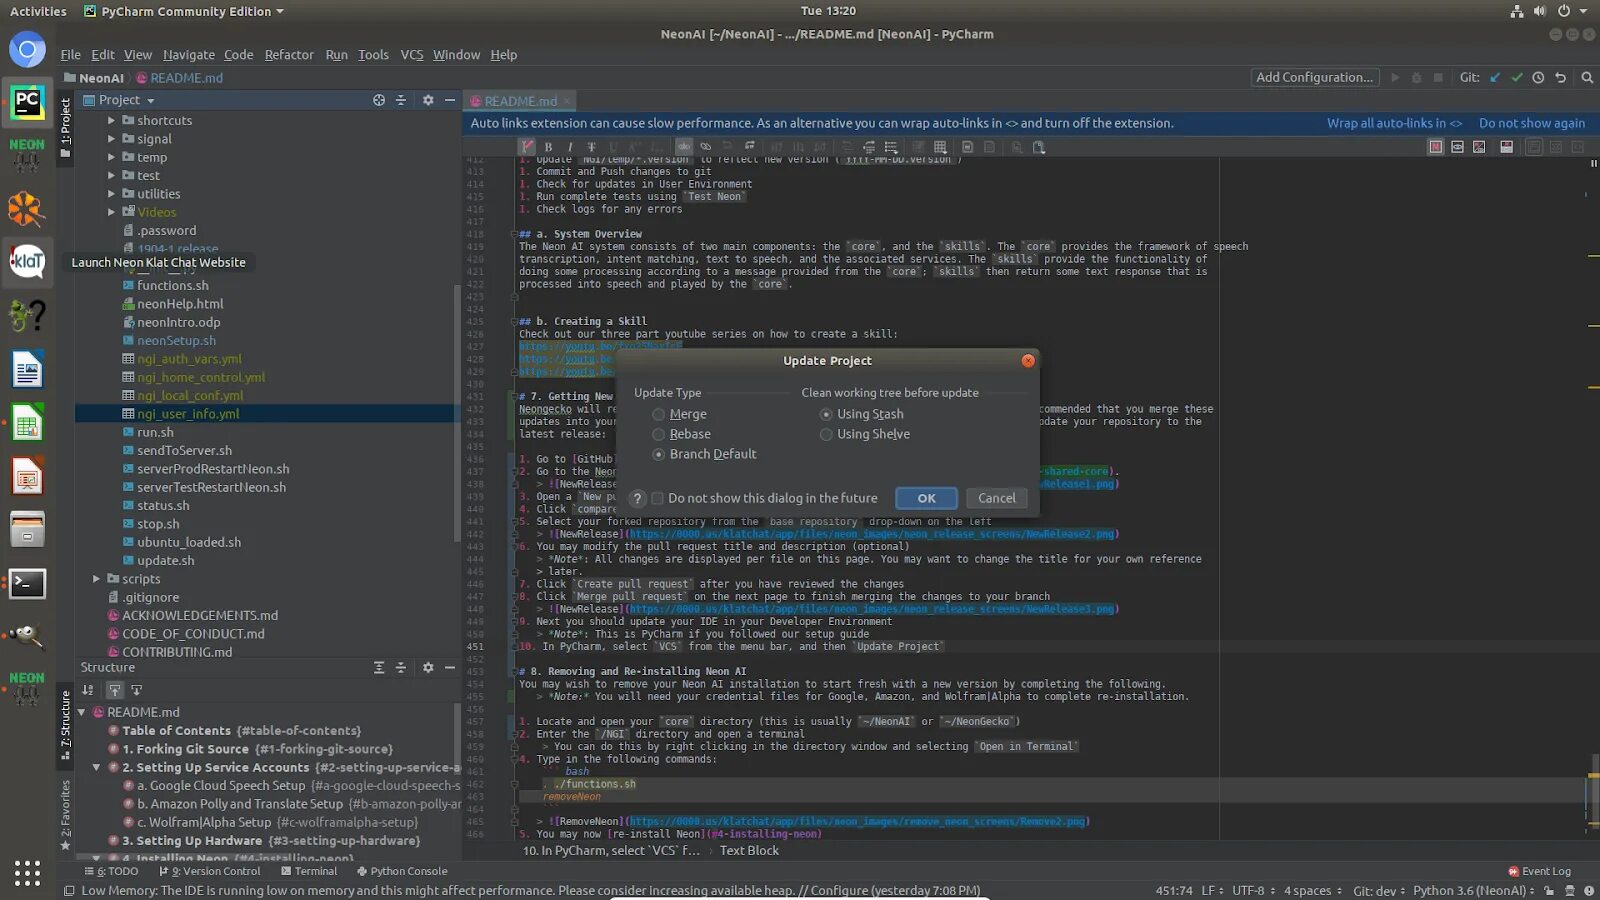Open the Refactor menu
Screen dimensions: 1600x900
coord(289,55)
